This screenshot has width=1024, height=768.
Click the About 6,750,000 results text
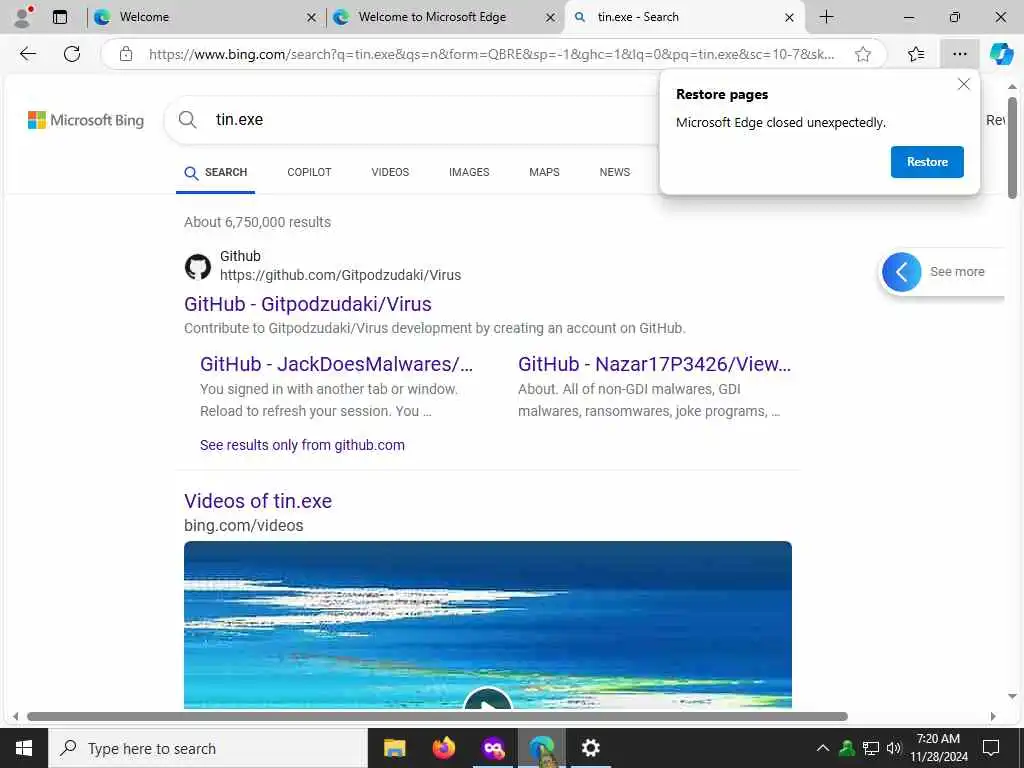[x=257, y=222]
